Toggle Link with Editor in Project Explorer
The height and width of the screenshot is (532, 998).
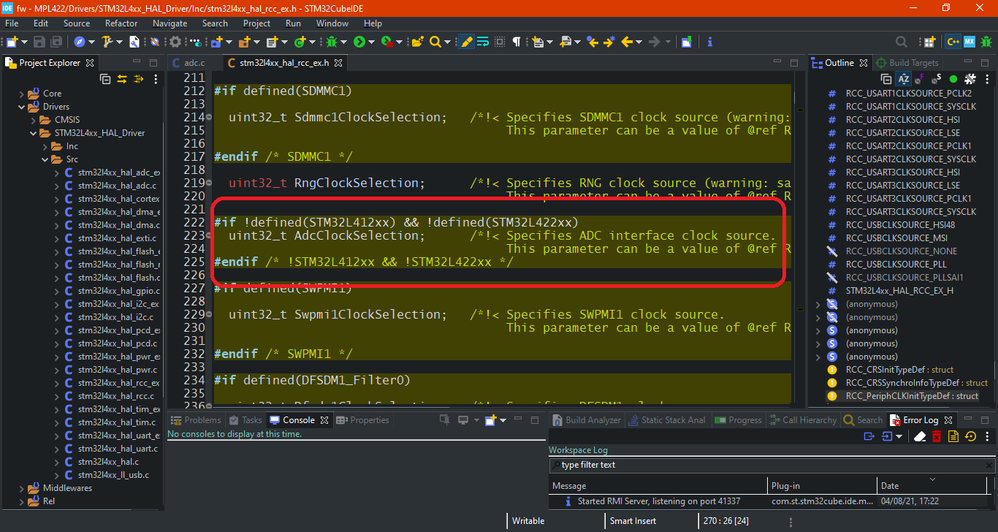(122, 79)
